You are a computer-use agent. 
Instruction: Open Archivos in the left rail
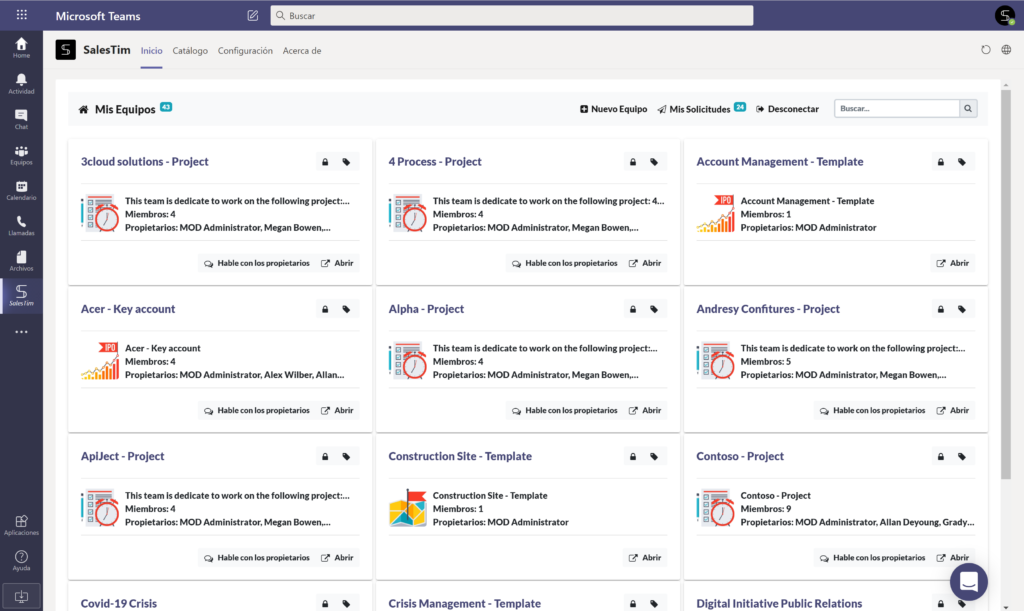coord(22,260)
